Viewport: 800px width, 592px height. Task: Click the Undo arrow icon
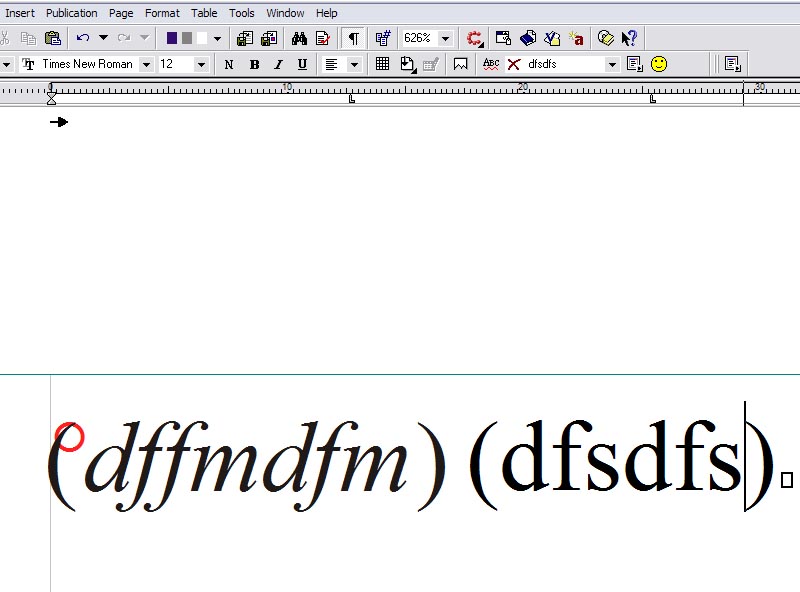click(83, 38)
